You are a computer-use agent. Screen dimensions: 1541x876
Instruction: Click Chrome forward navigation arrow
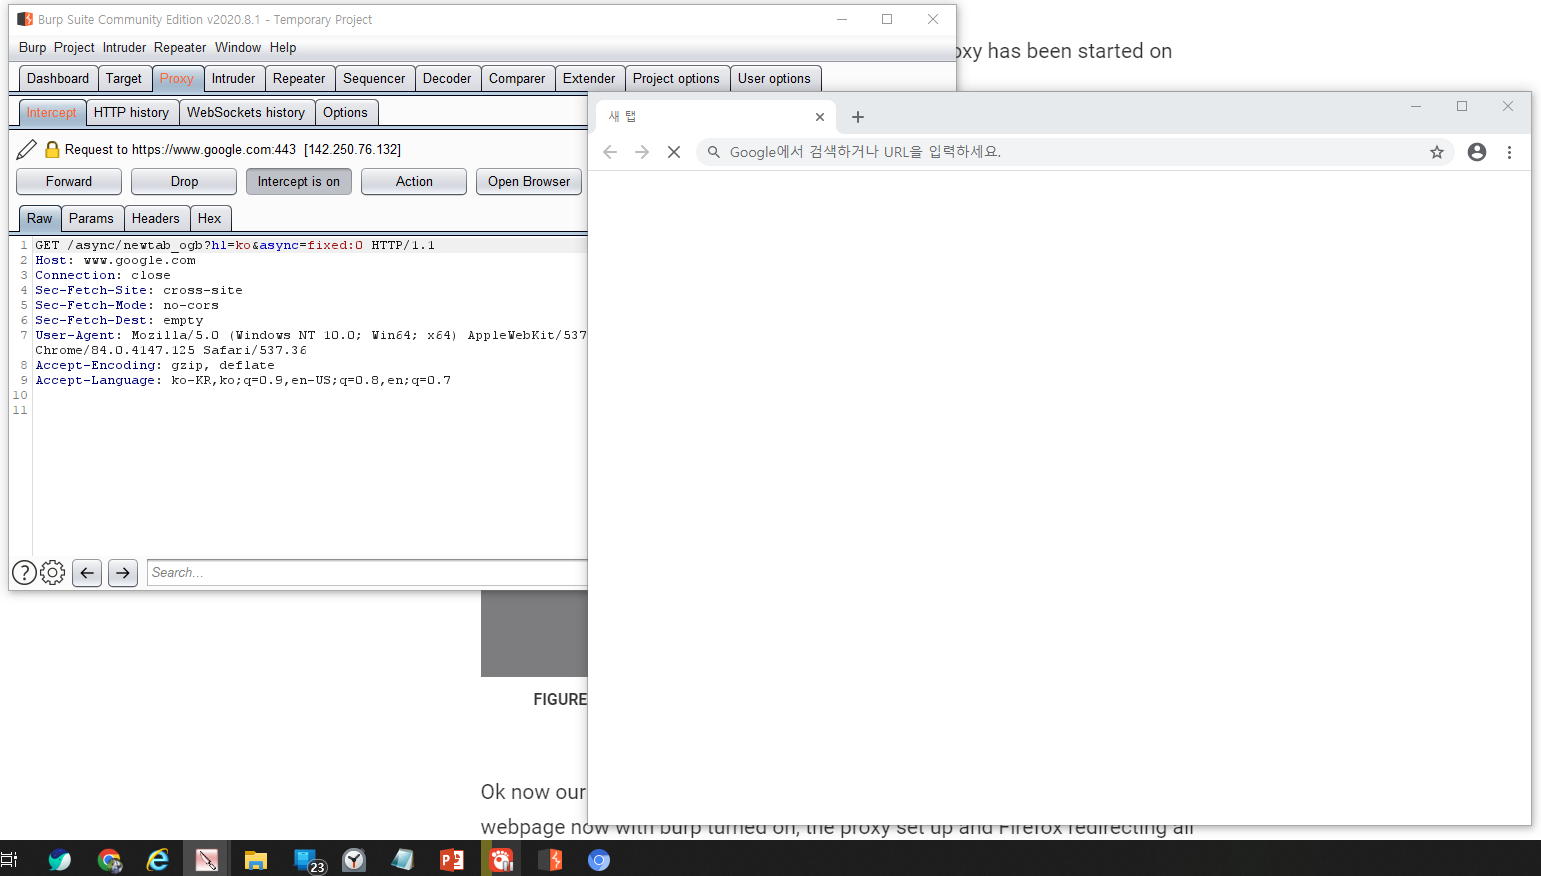point(642,152)
